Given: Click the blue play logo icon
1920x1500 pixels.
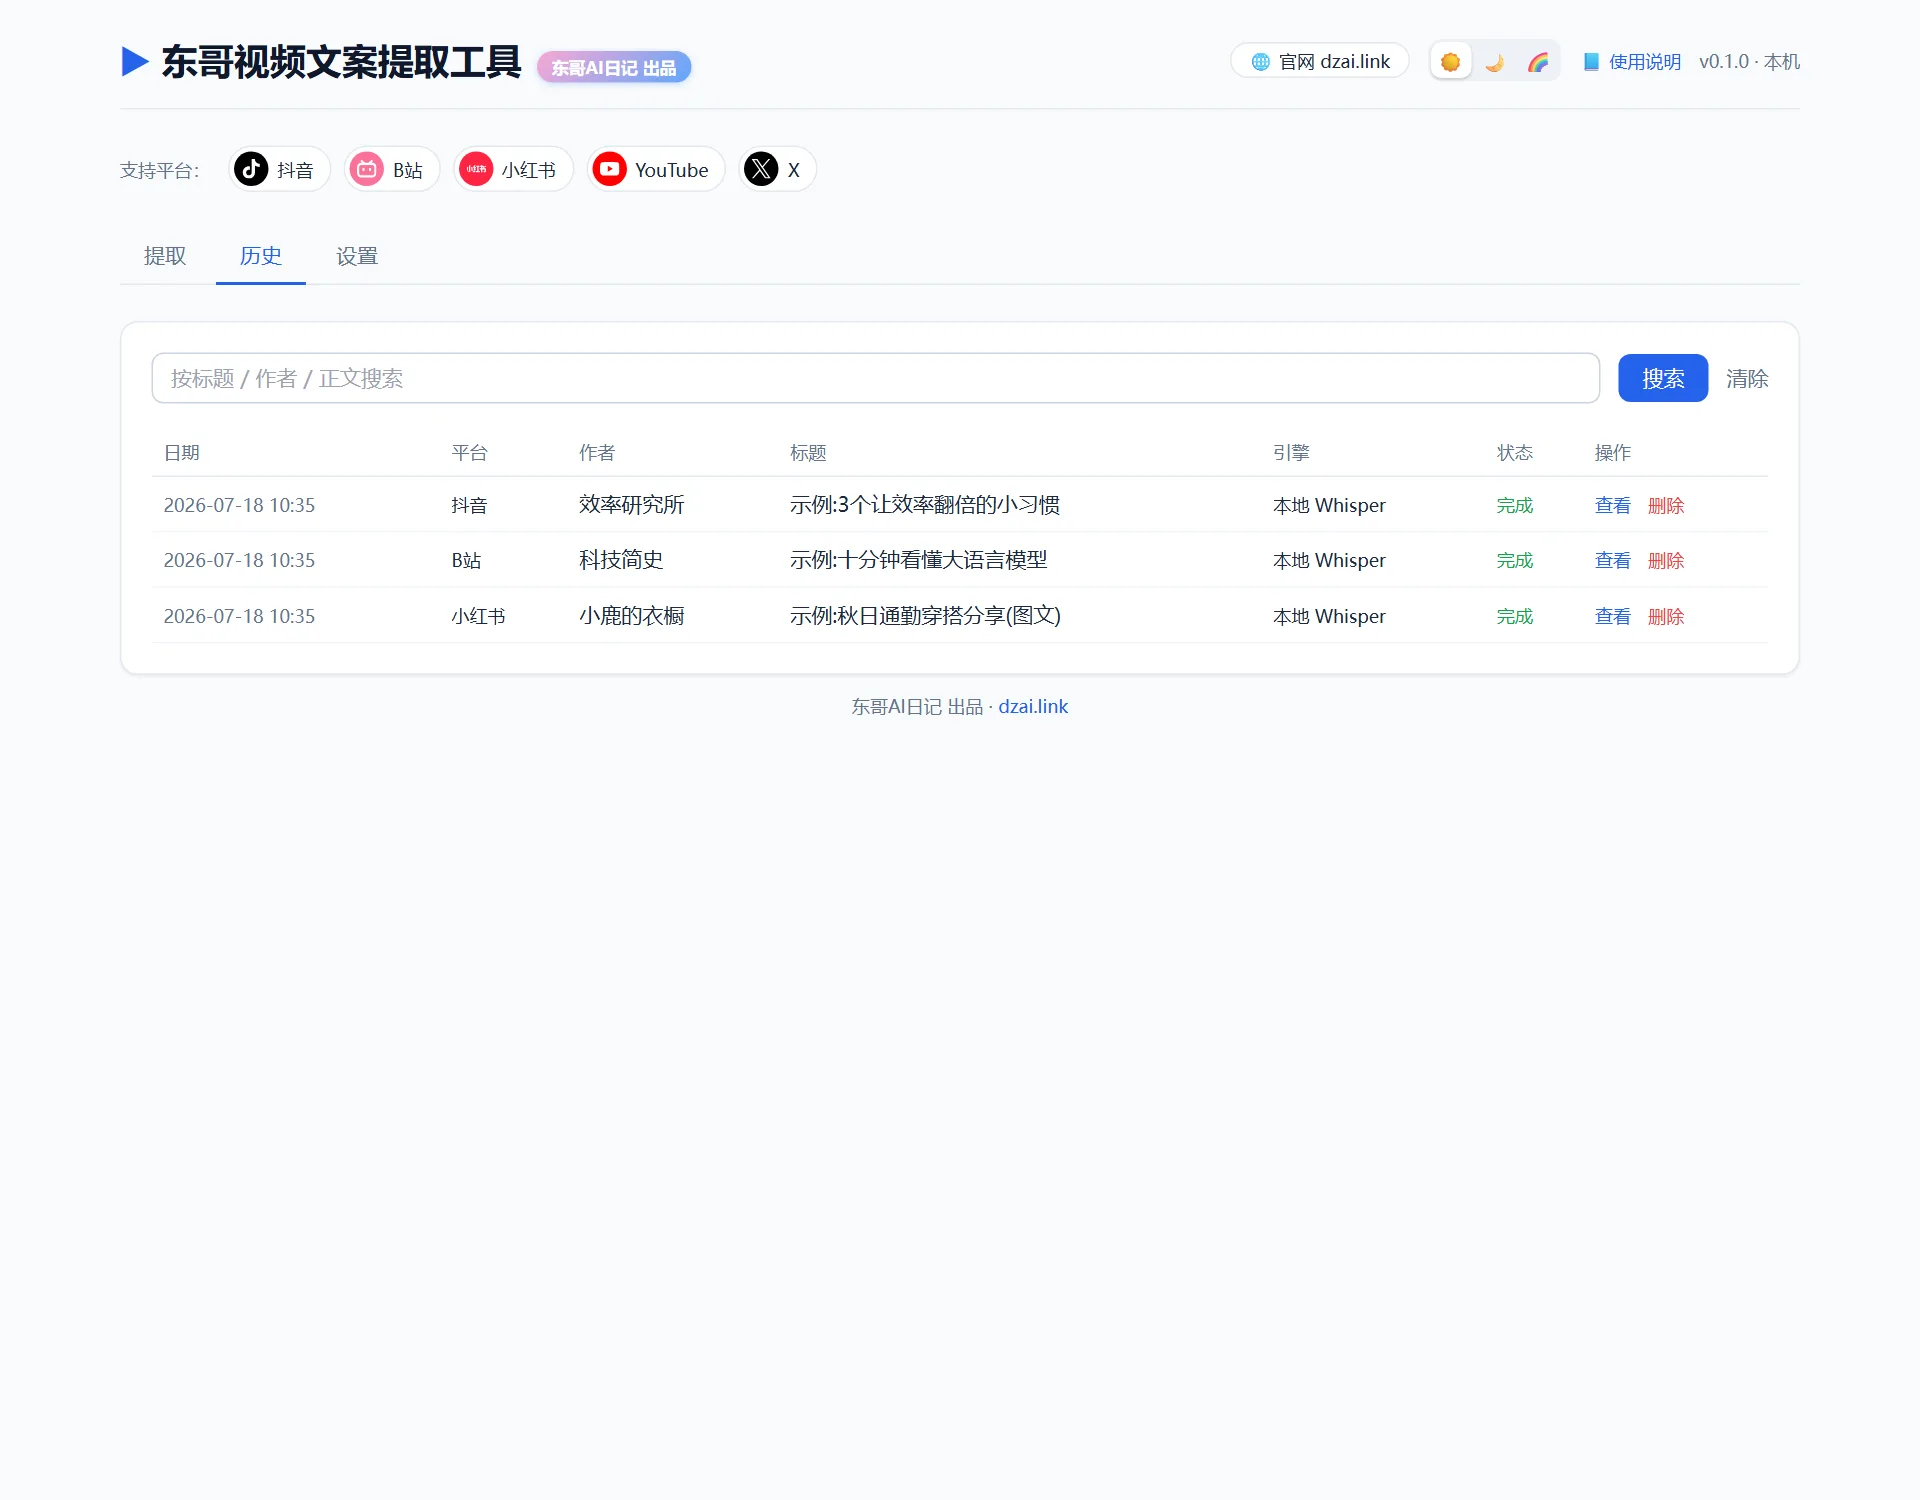Looking at the screenshot, I should (135, 62).
